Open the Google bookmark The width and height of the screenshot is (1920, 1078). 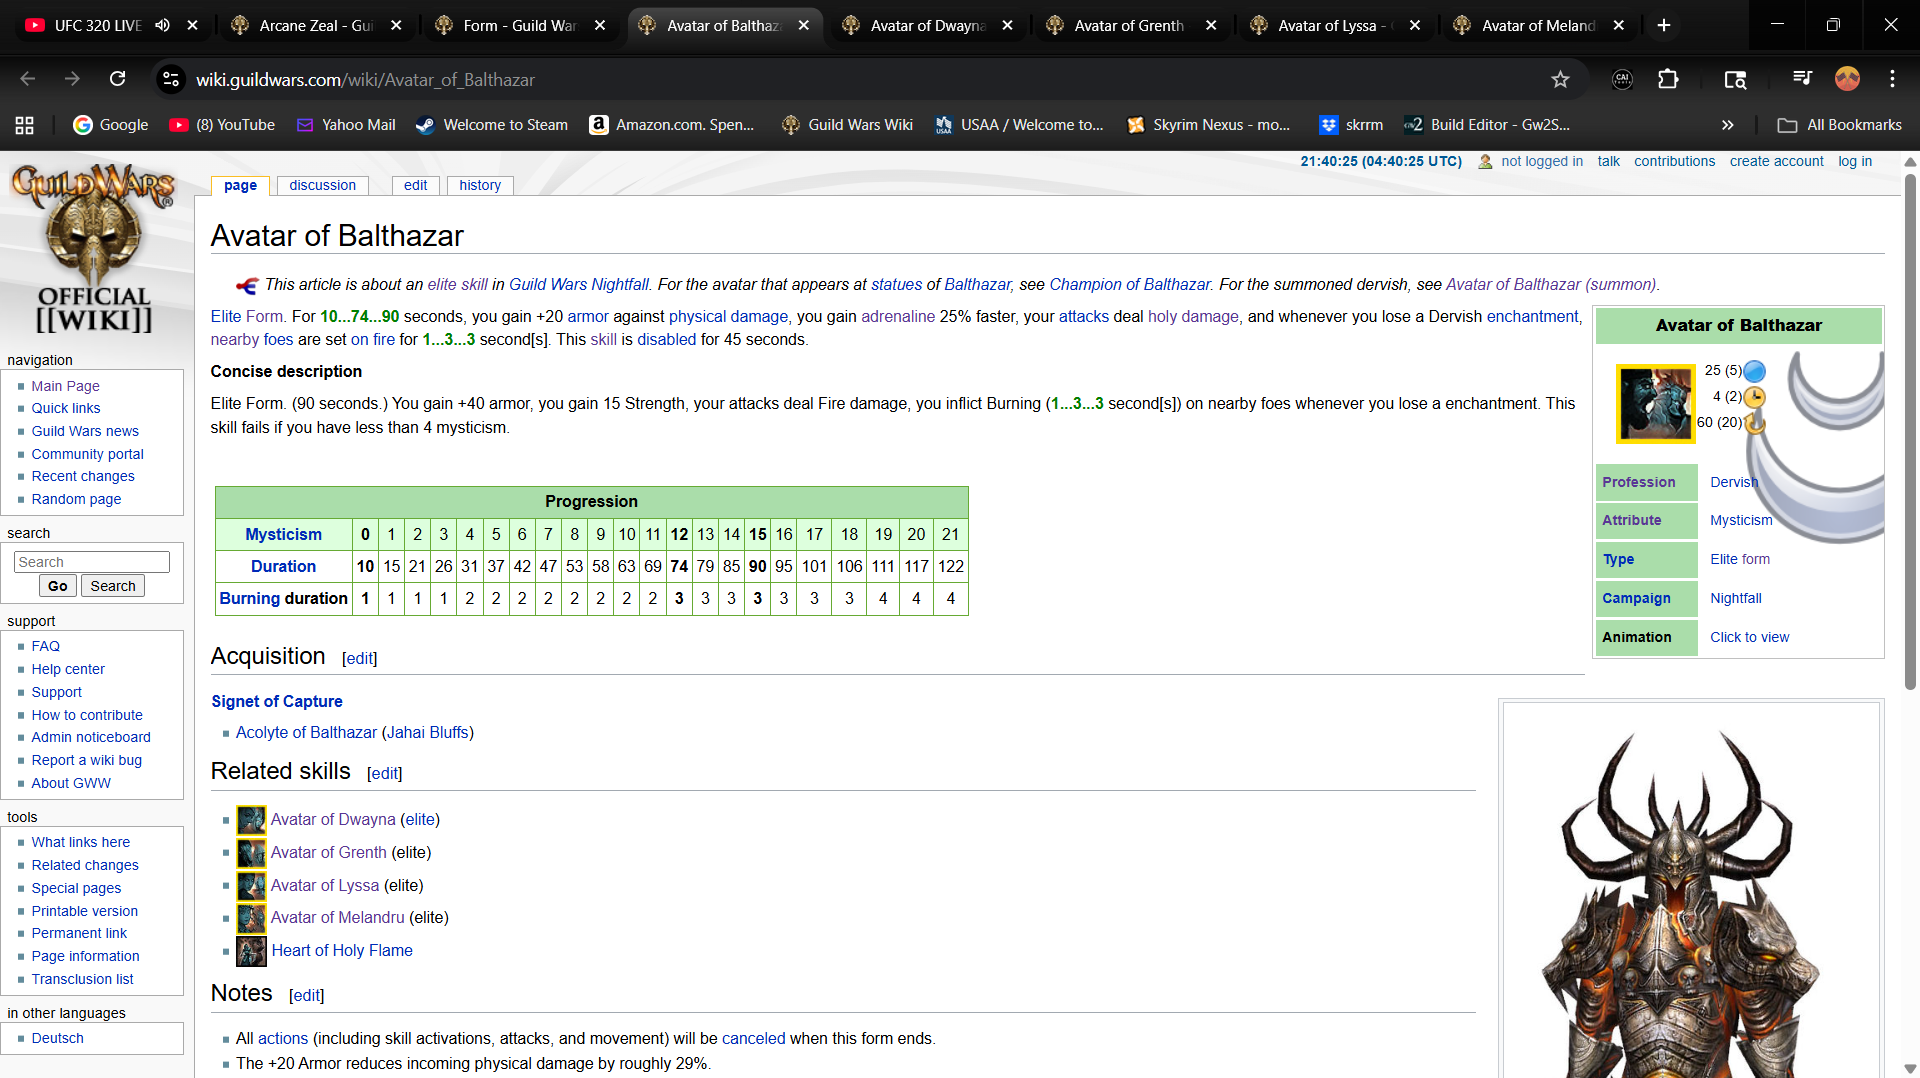click(x=110, y=125)
